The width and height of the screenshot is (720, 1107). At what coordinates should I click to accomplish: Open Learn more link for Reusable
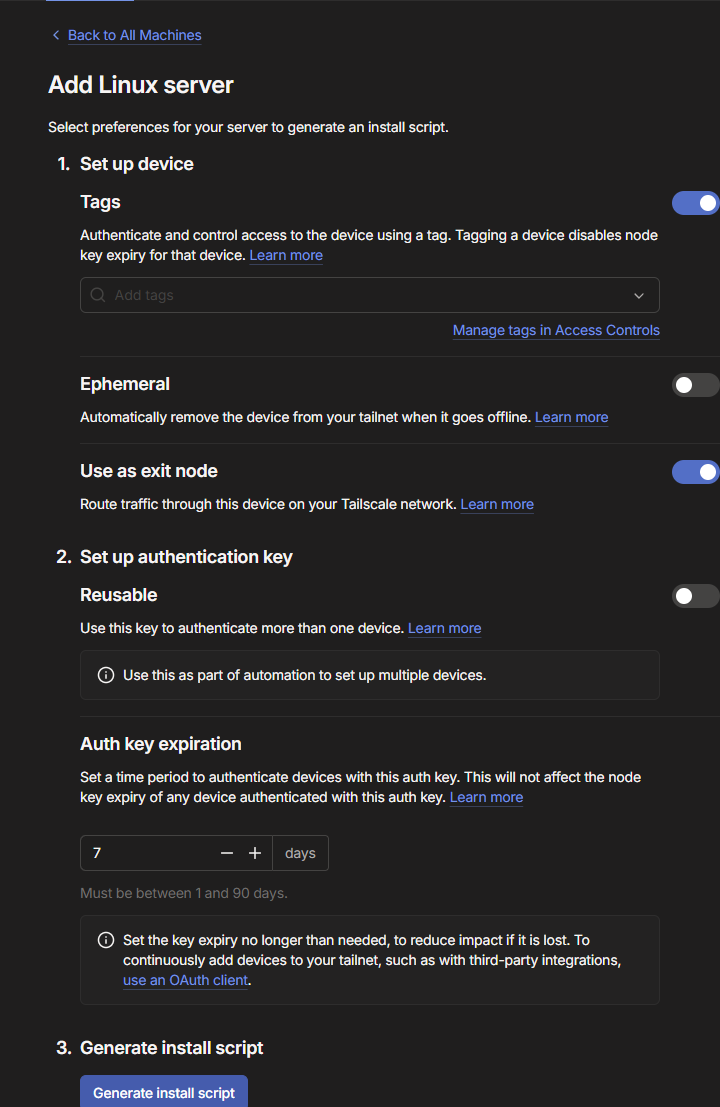point(445,628)
